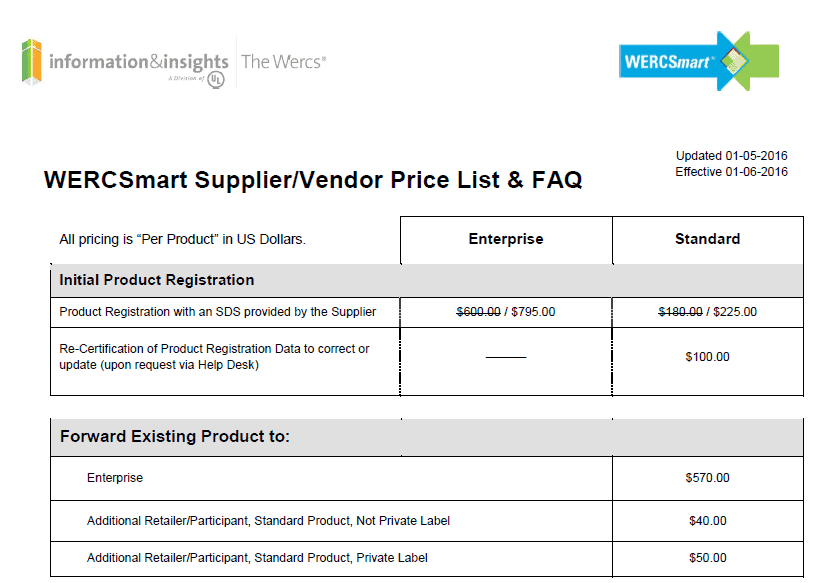Click the Not Private Label retailer row
Viewport: 819px width, 583px height.
(x=427, y=521)
